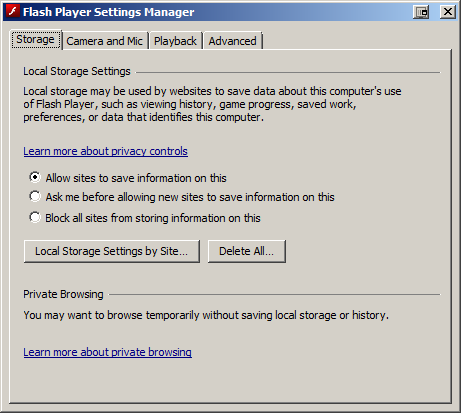The image size is (461, 413).
Task: Switch to the Storage tab
Action: click(x=35, y=40)
